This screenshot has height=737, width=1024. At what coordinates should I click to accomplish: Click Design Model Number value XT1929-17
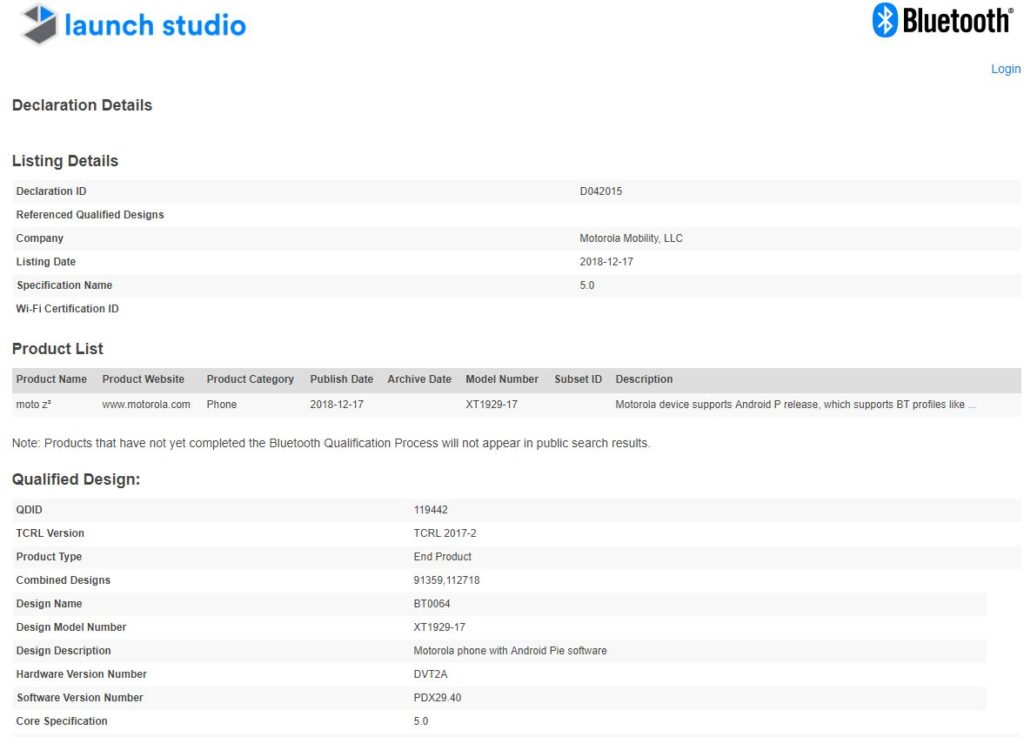click(x=440, y=627)
